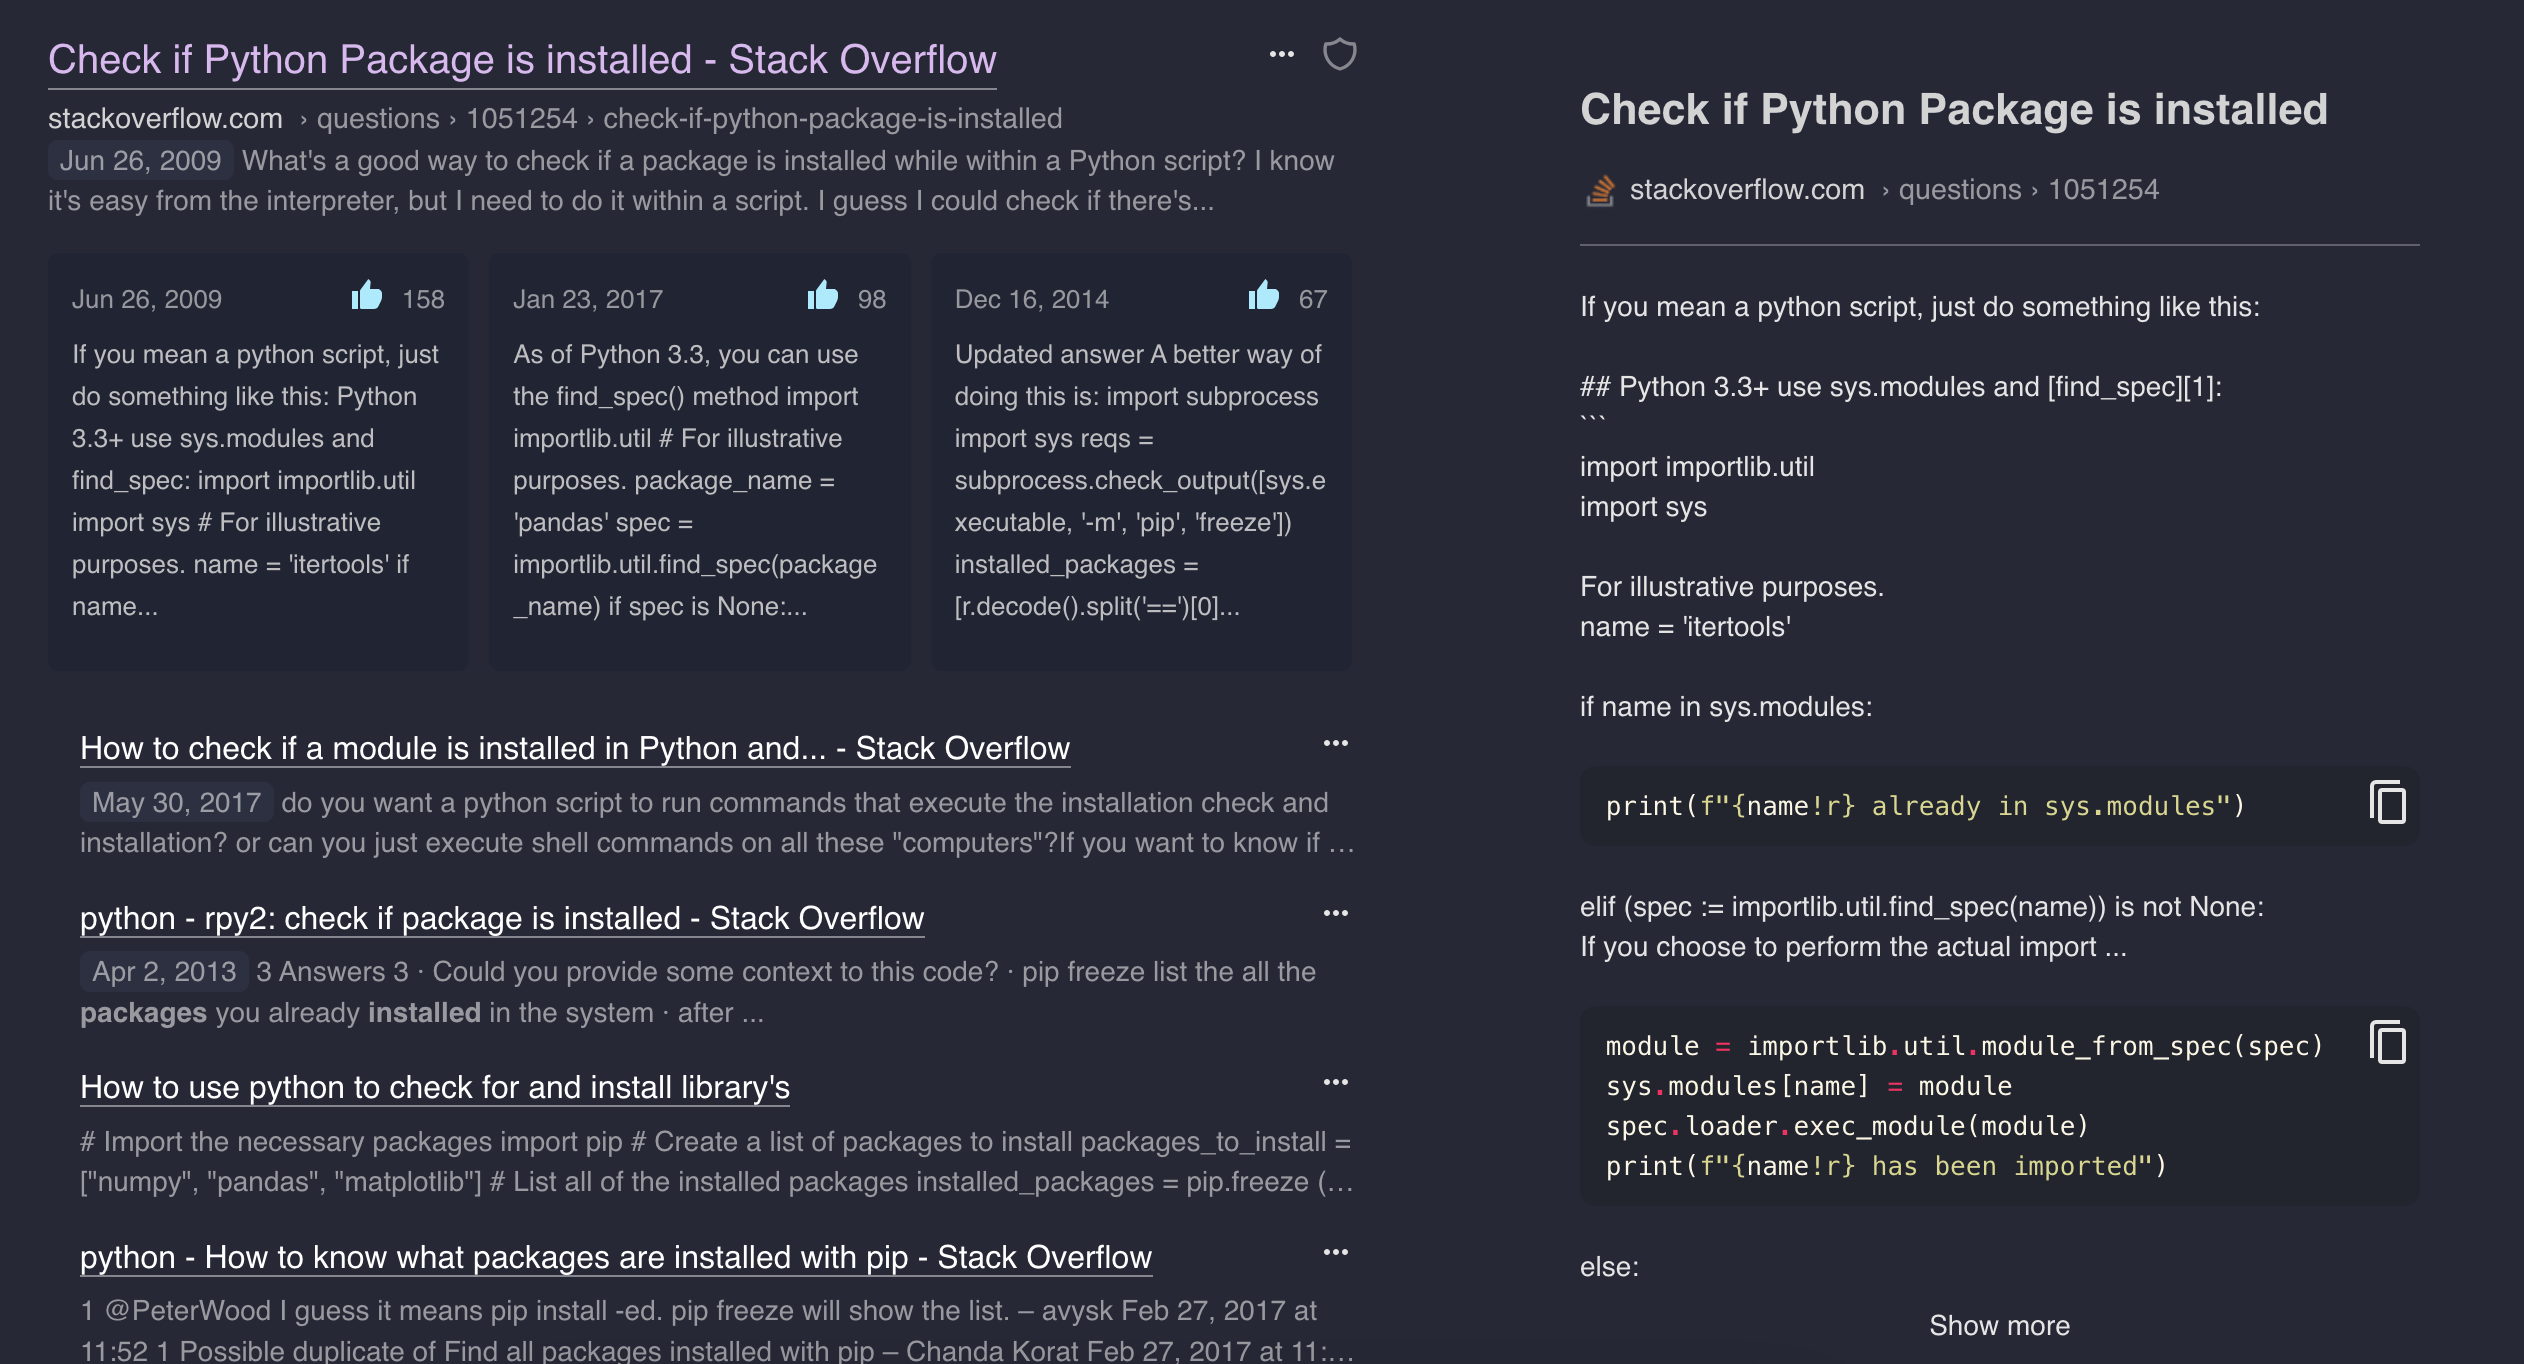Open options menu for rpy2 result
This screenshot has height=1364, width=2524.
pos(1335,913)
